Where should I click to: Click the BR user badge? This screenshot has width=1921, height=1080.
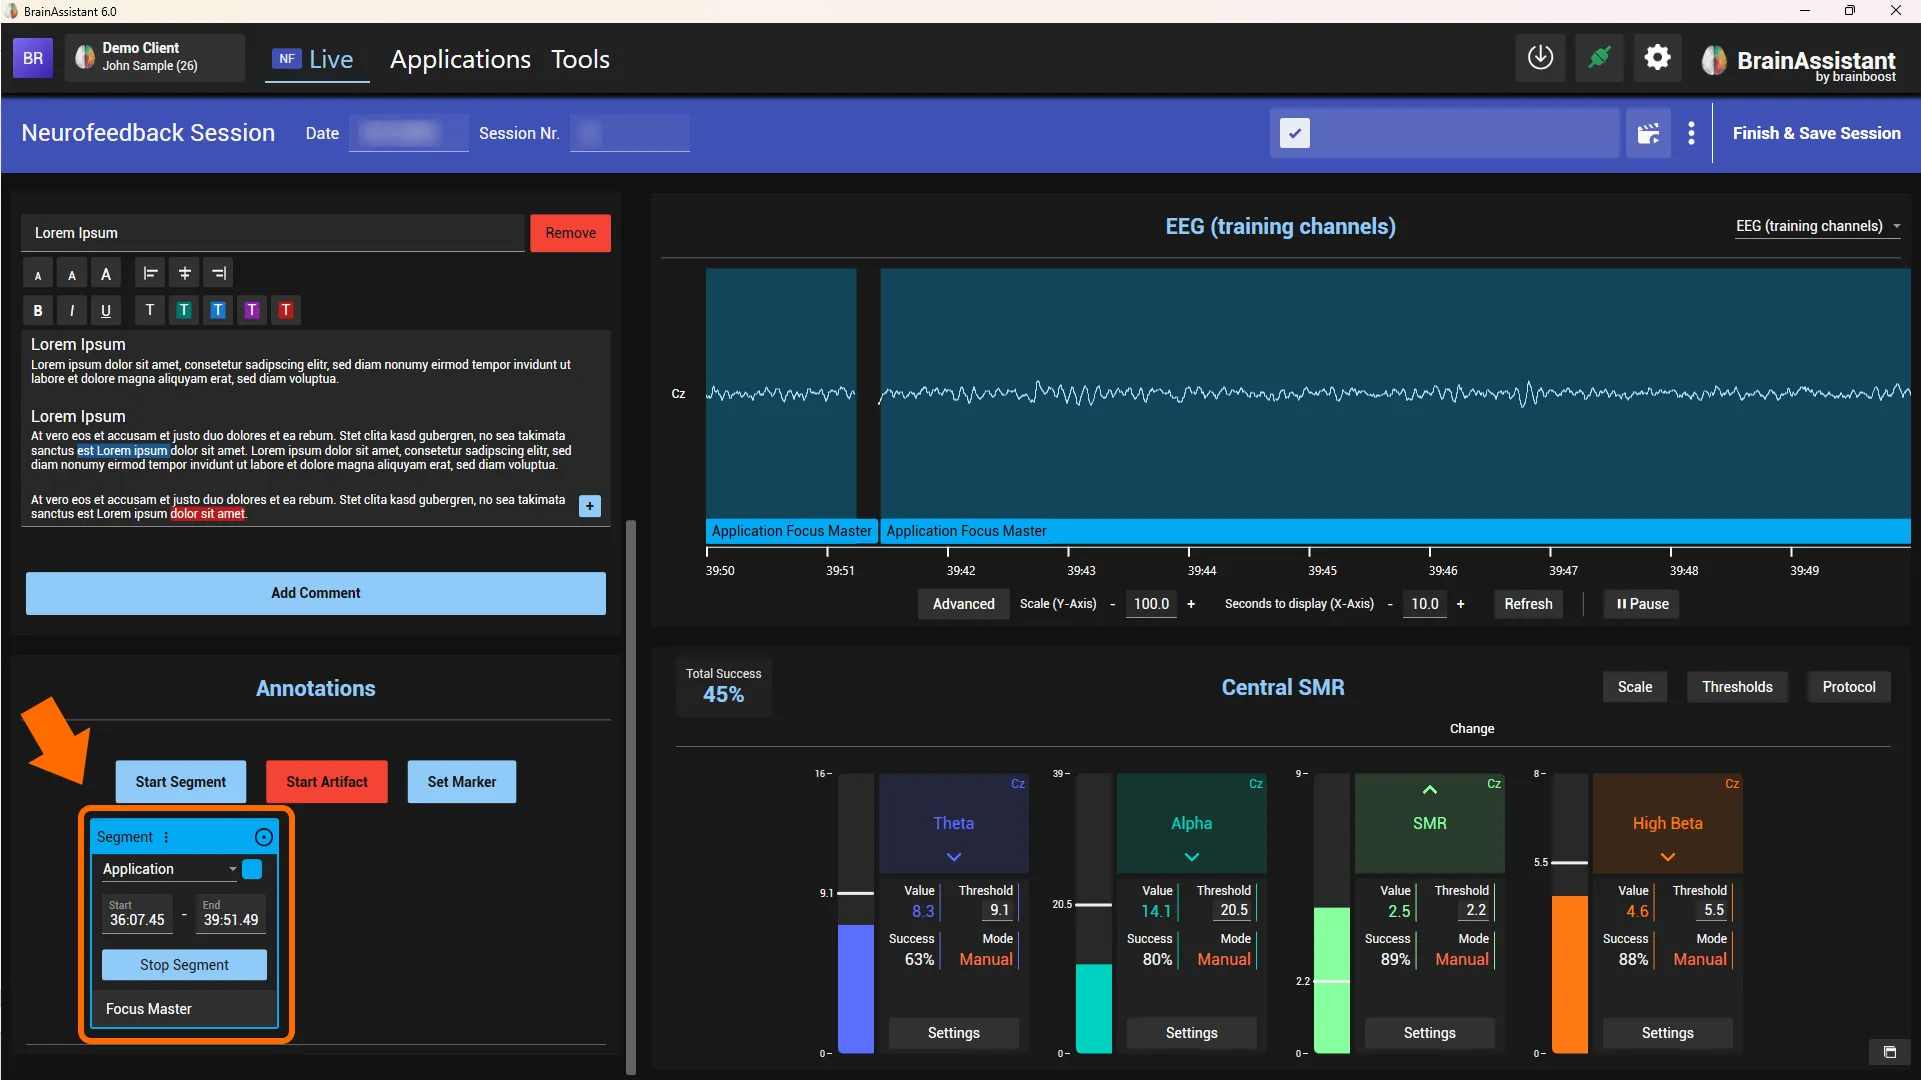click(x=33, y=58)
